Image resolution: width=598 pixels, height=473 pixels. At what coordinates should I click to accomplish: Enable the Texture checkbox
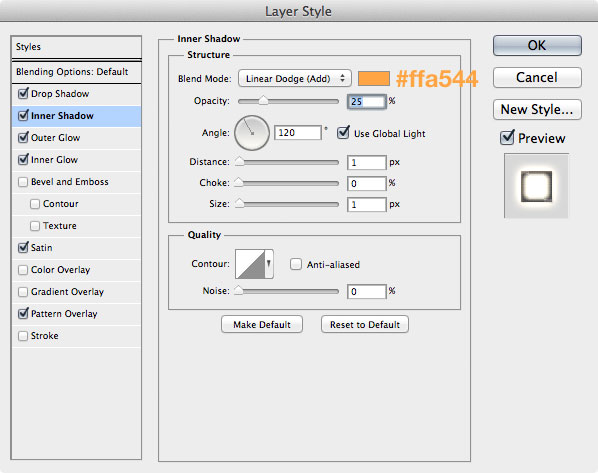coord(35,226)
